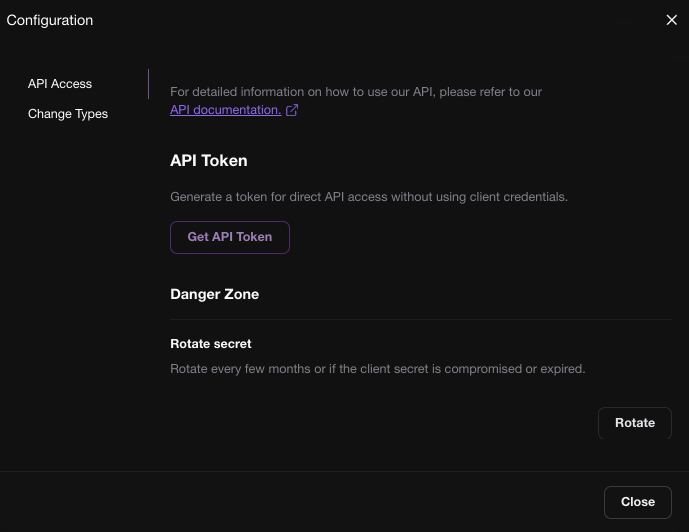The height and width of the screenshot is (532, 689).
Task: Click the Rotate secret label
Action: point(211,344)
